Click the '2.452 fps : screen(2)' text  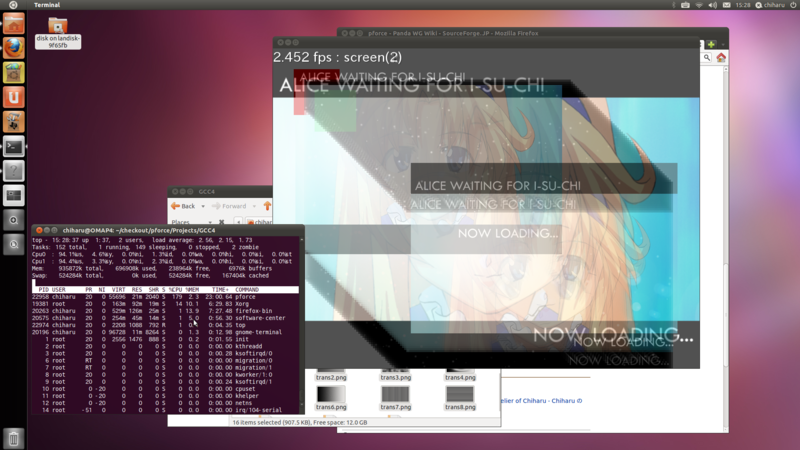(338, 57)
